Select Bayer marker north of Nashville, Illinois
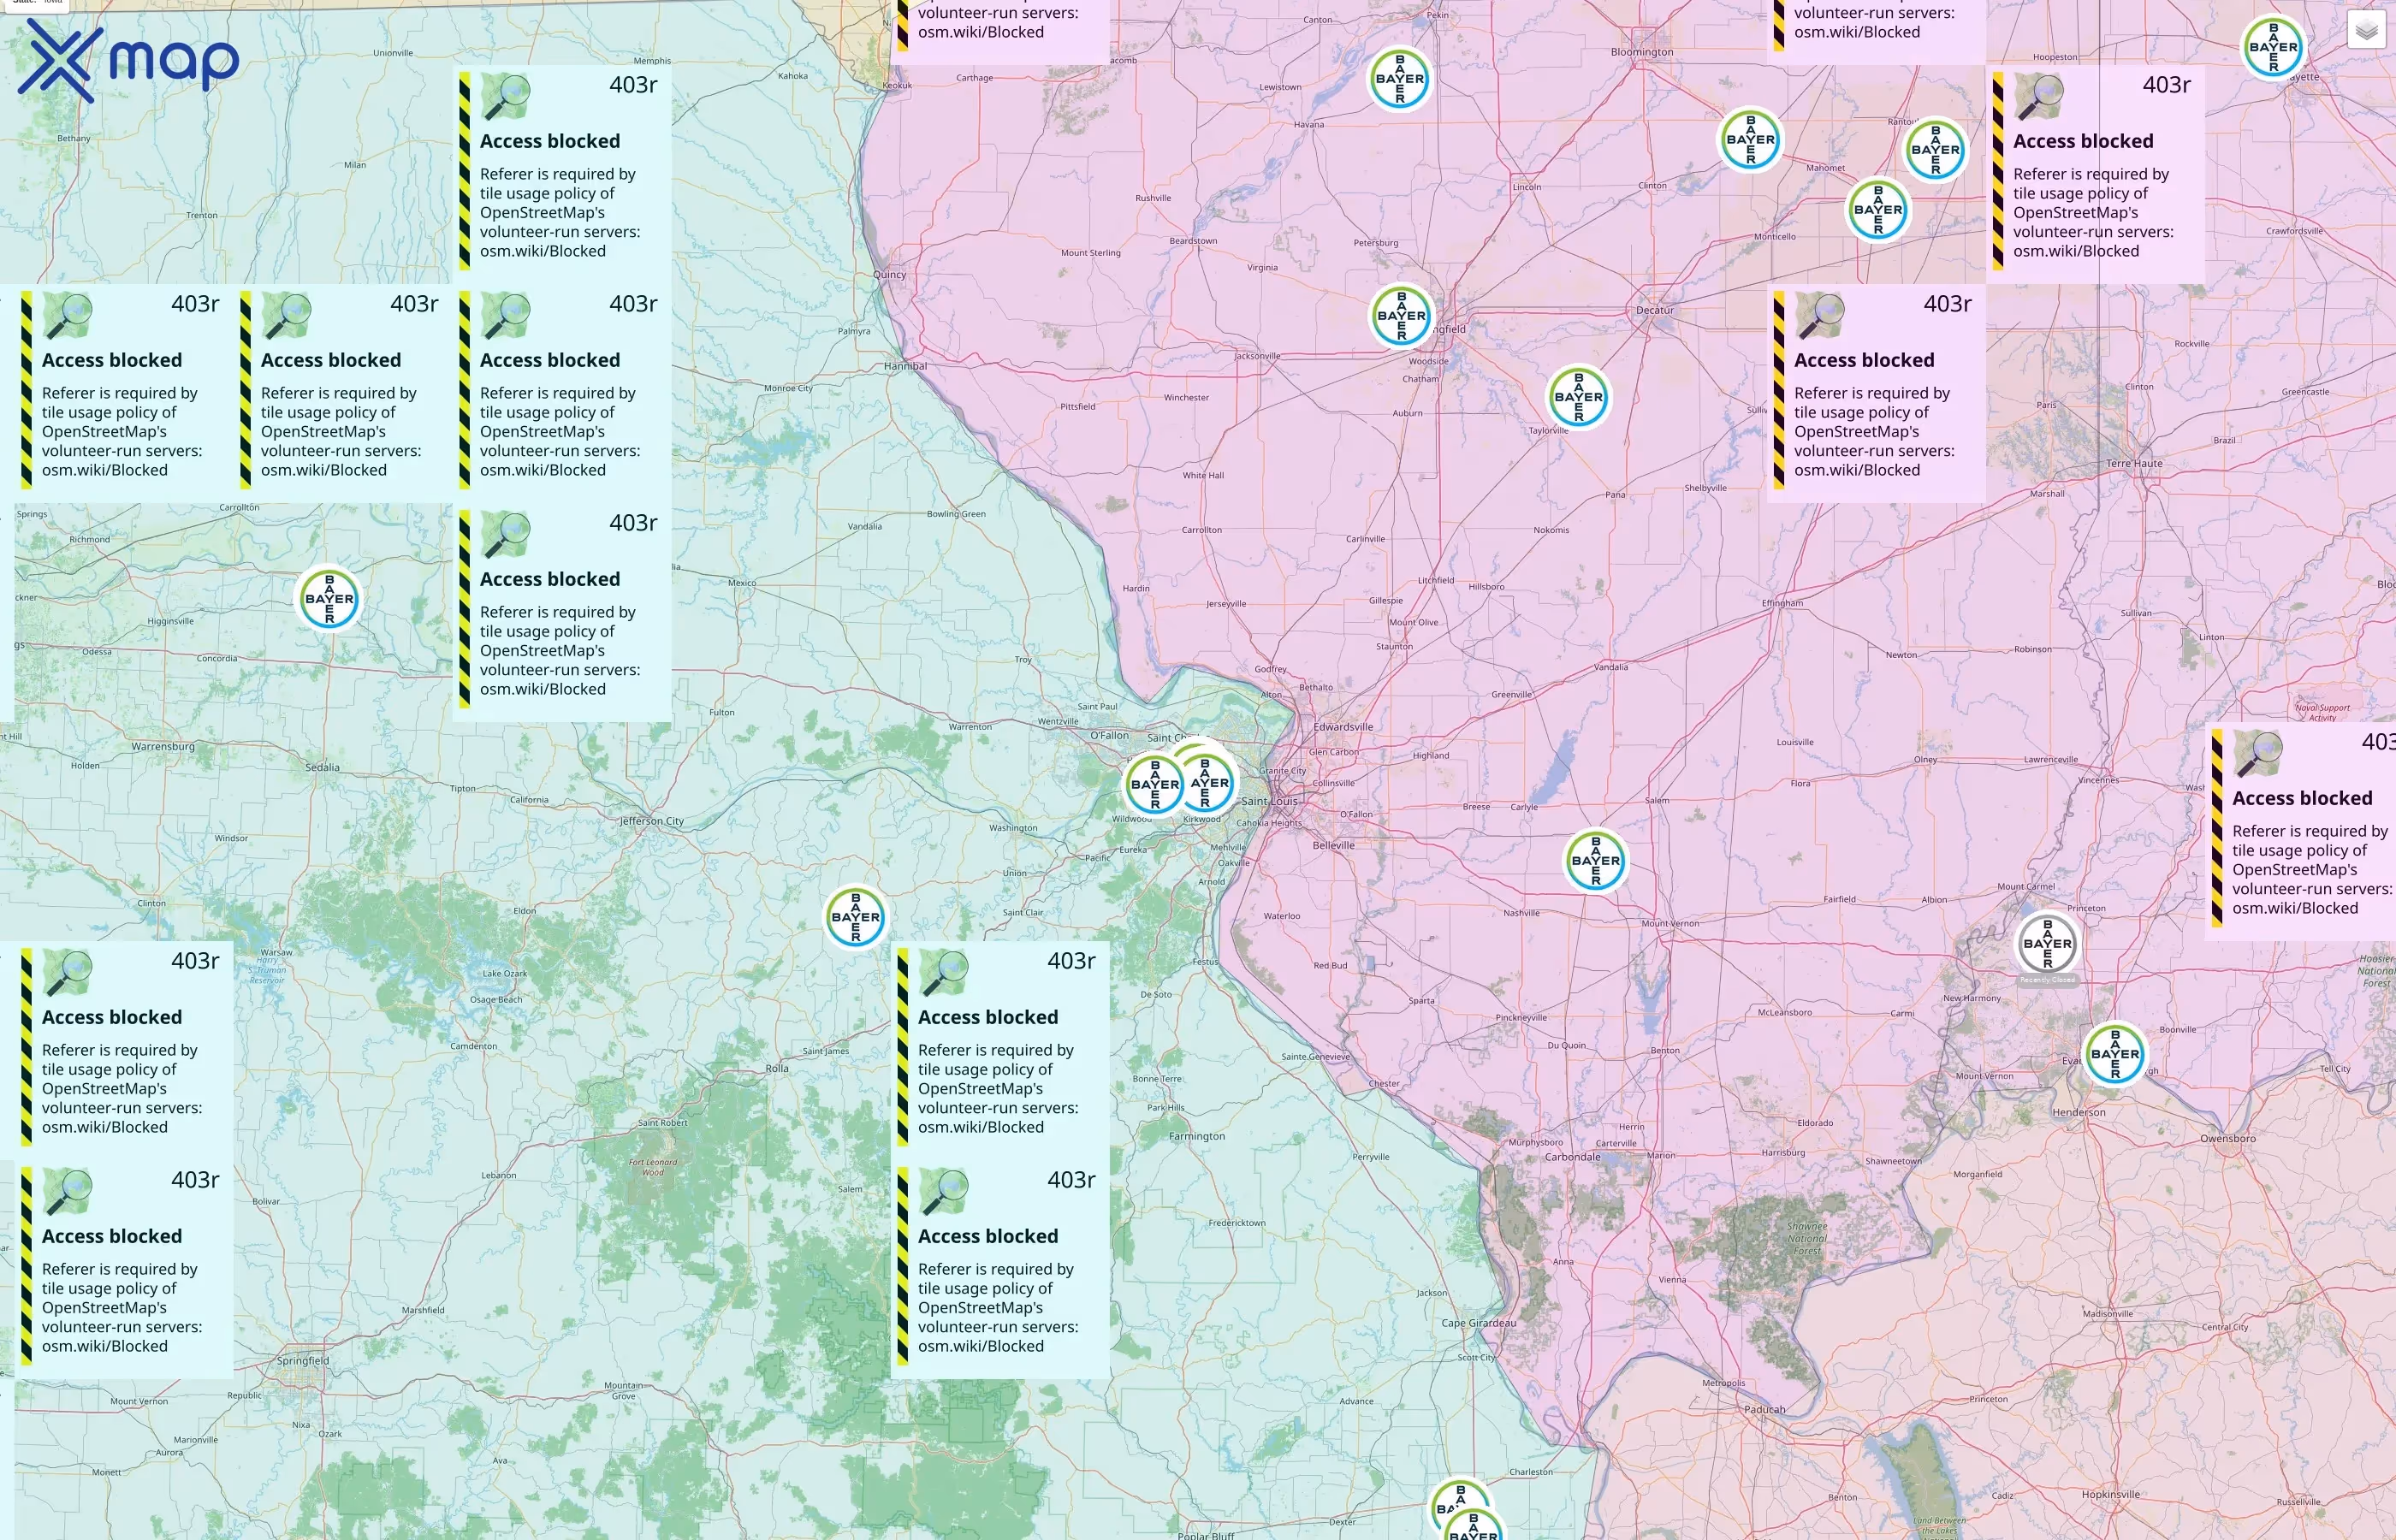 pyautogui.click(x=1595, y=861)
